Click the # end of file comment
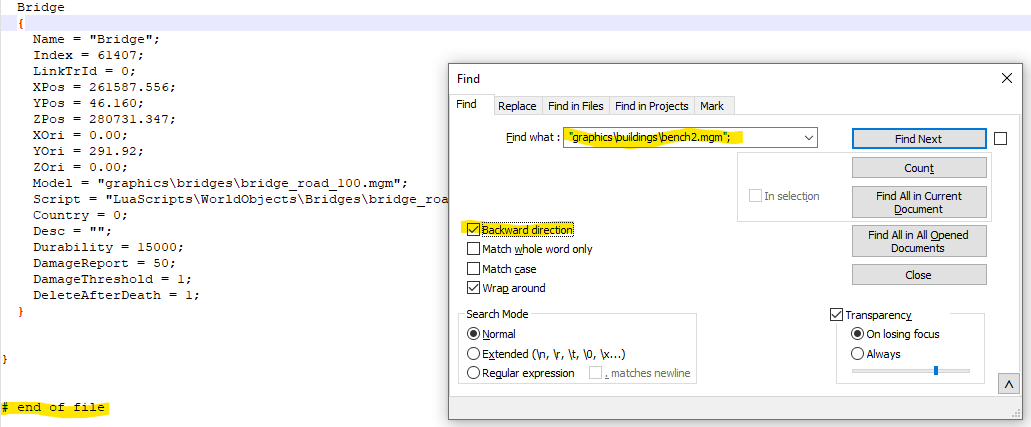Viewport: 1031px width, 427px height. [x=54, y=407]
